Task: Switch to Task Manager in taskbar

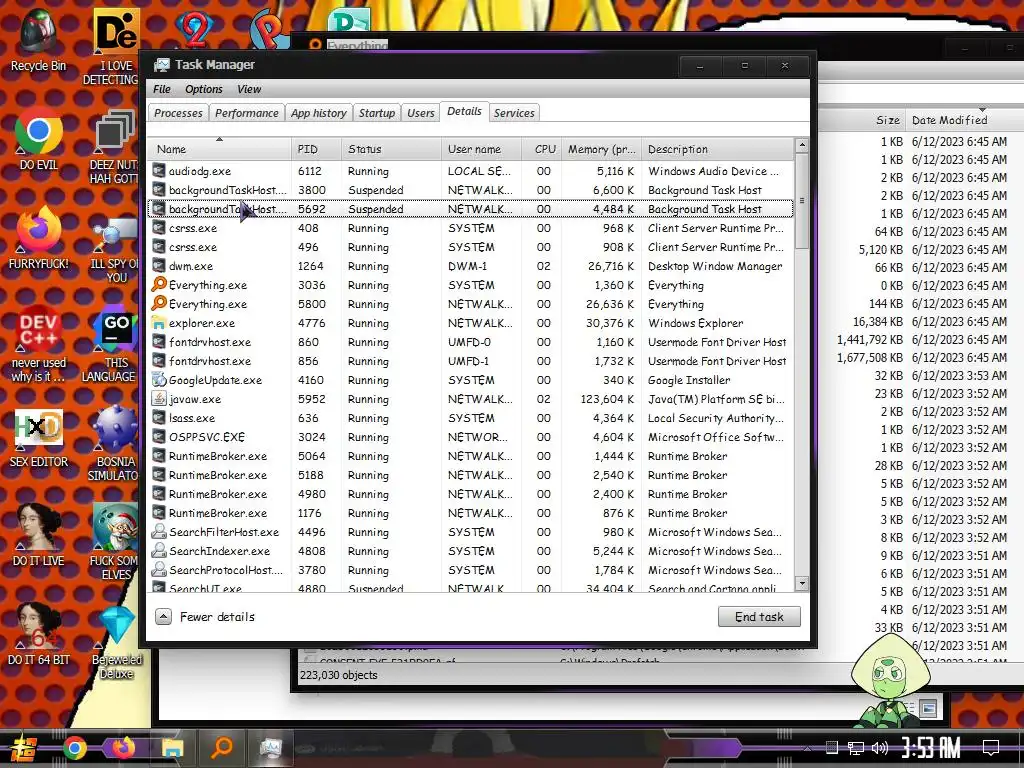Action: tap(270, 747)
